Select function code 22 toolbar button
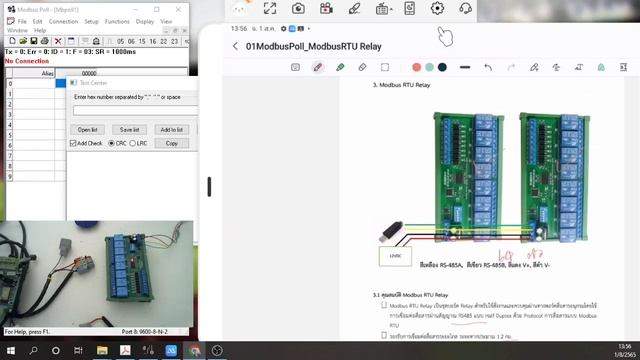This screenshot has width=640, height=360. pos(164,41)
